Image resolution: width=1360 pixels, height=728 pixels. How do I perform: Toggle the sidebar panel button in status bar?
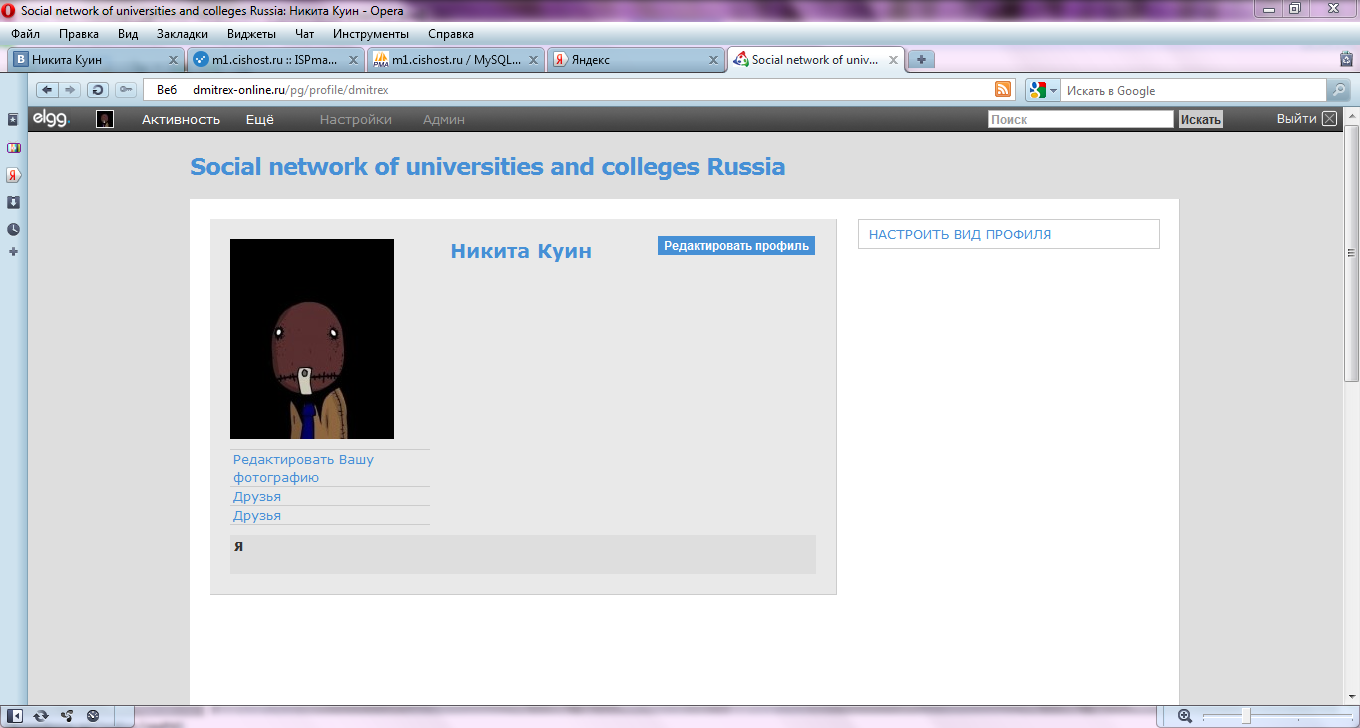click(x=17, y=716)
